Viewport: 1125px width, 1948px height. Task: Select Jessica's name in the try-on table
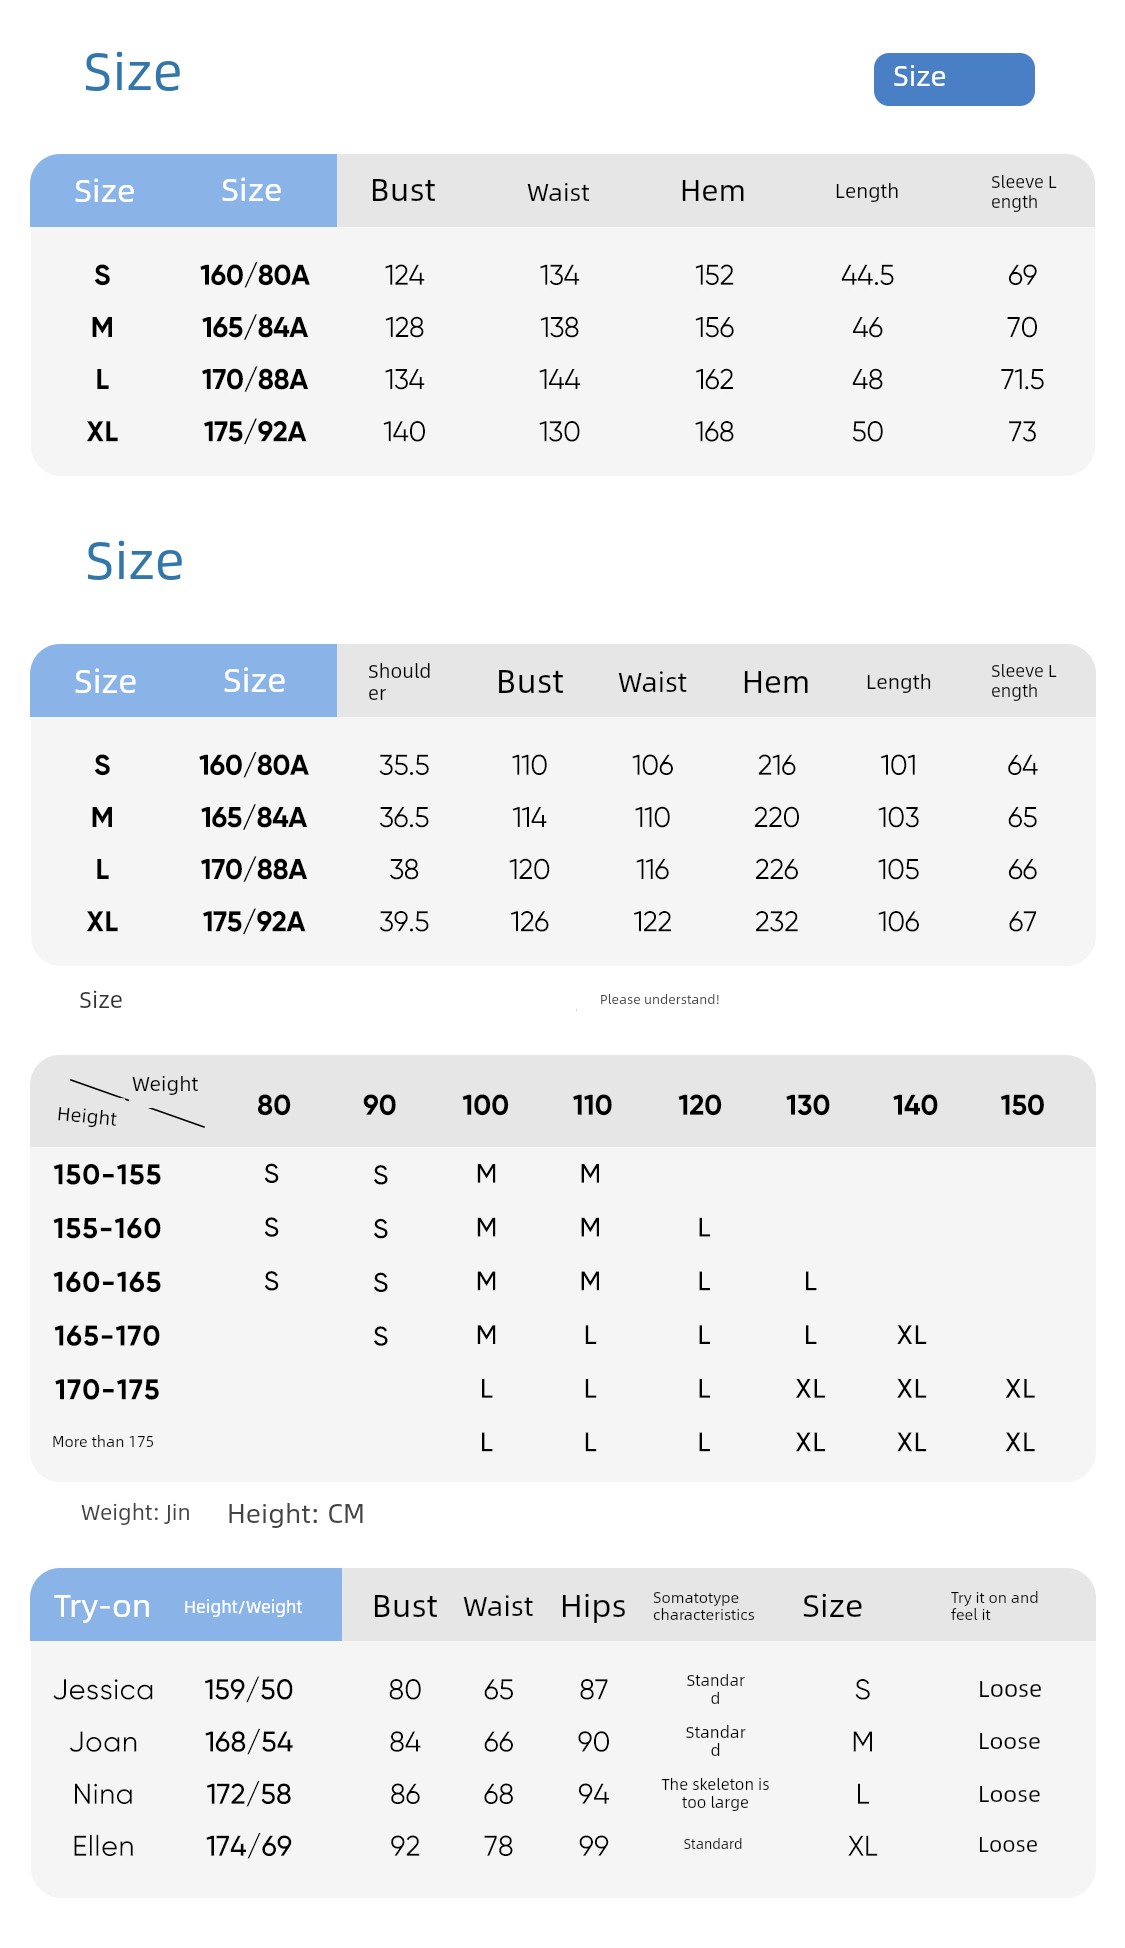(x=103, y=1690)
